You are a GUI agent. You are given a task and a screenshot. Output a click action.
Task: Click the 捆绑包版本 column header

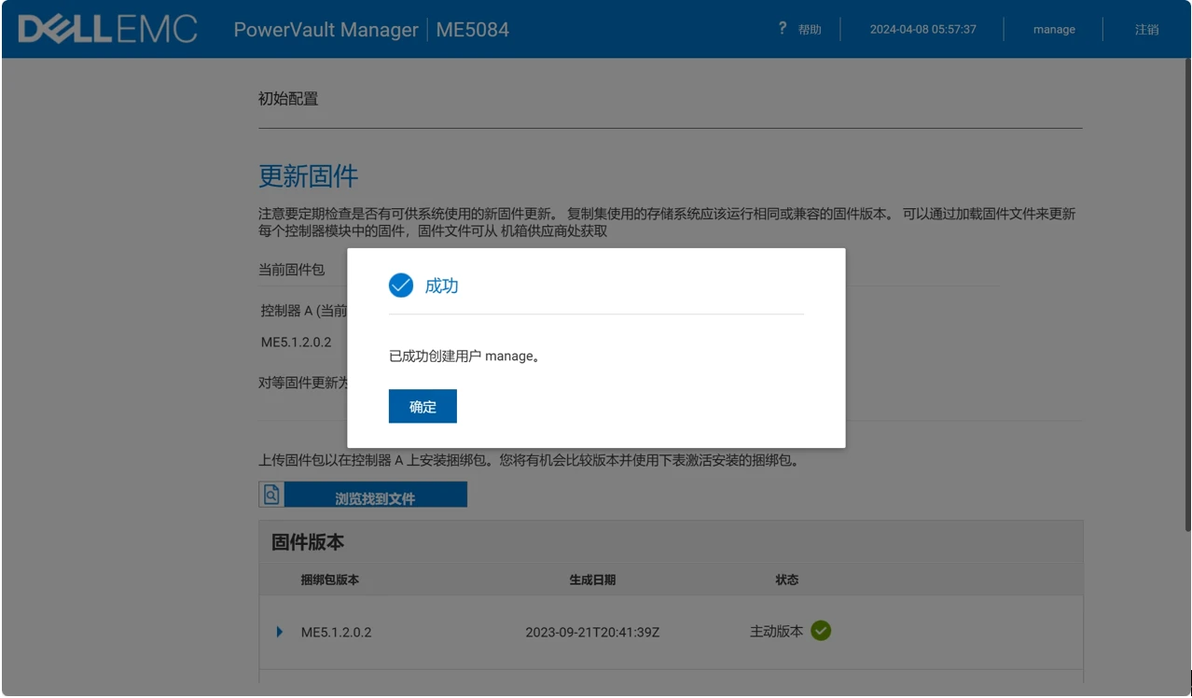[x=330, y=579]
